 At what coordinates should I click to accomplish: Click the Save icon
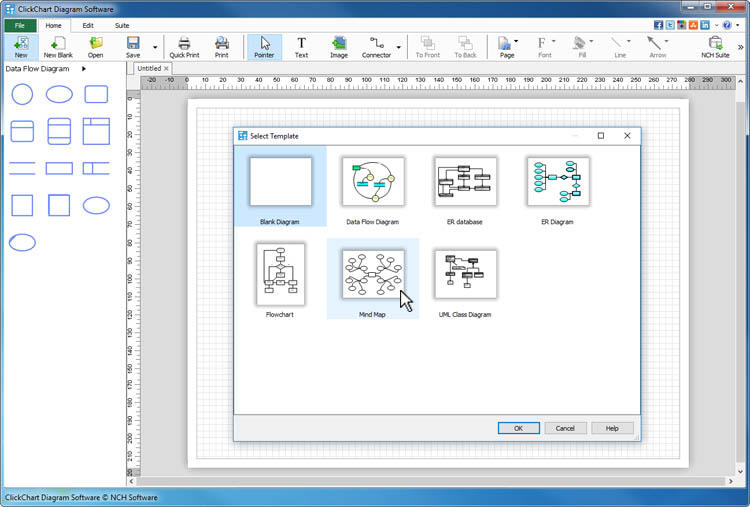(133, 47)
